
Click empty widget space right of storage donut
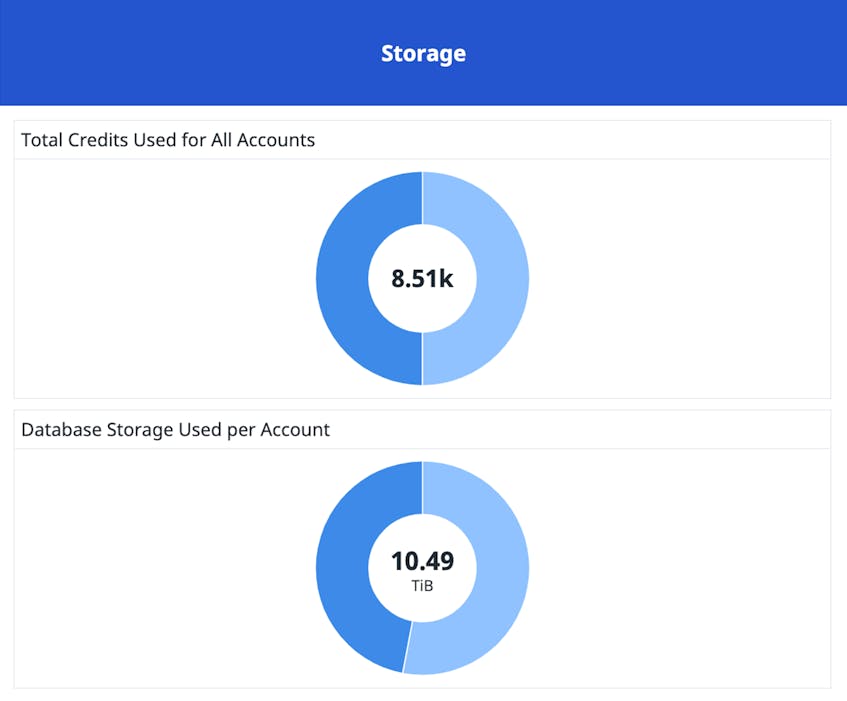coord(680,568)
